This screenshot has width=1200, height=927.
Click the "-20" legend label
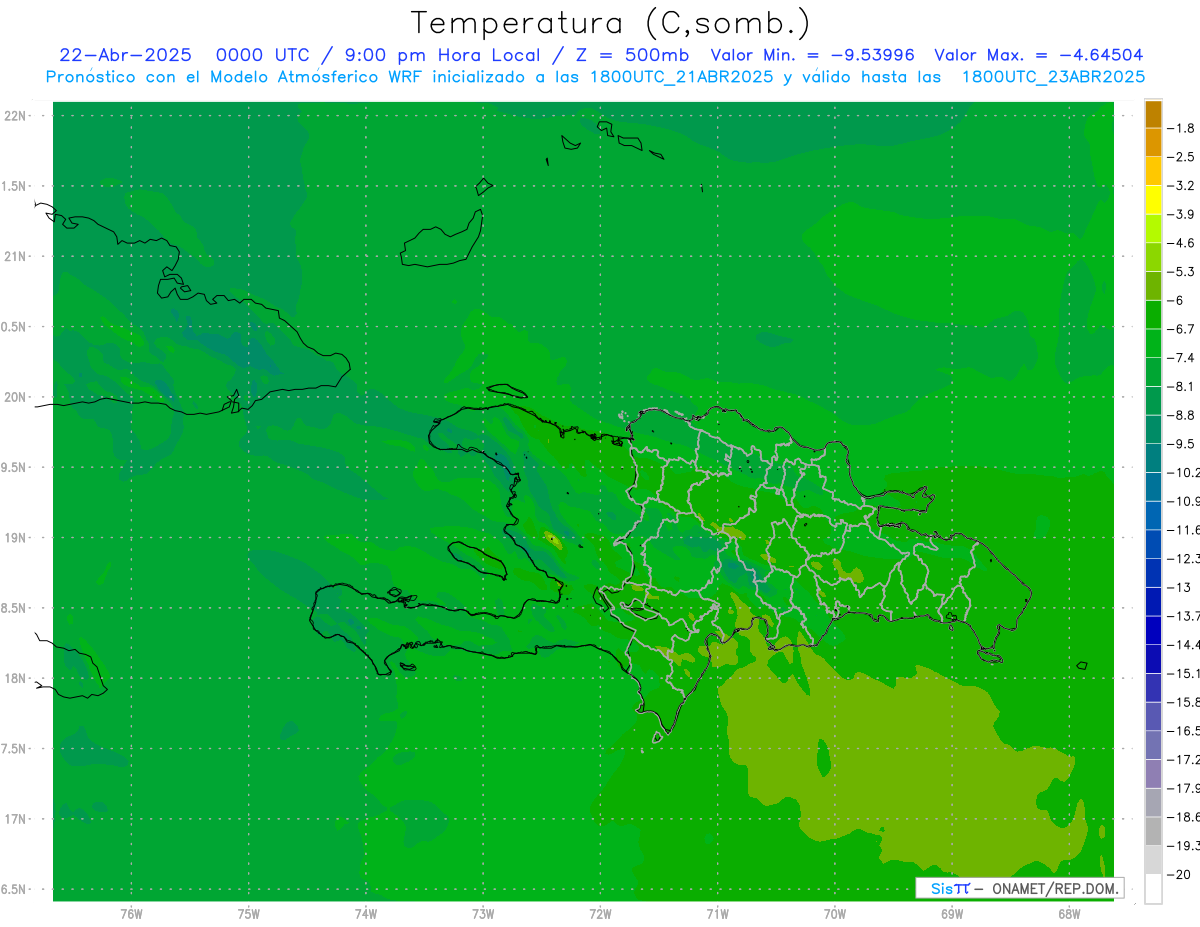point(1178,874)
